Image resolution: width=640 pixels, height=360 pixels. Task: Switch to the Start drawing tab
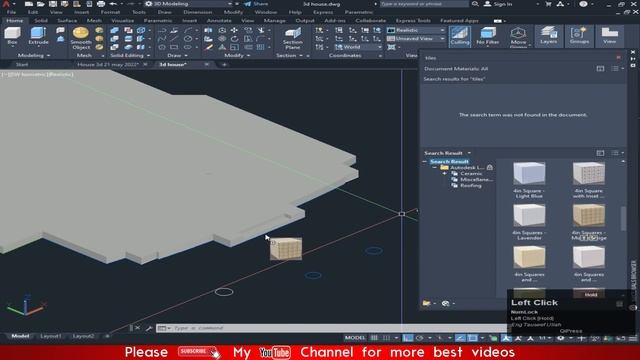pos(22,64)
